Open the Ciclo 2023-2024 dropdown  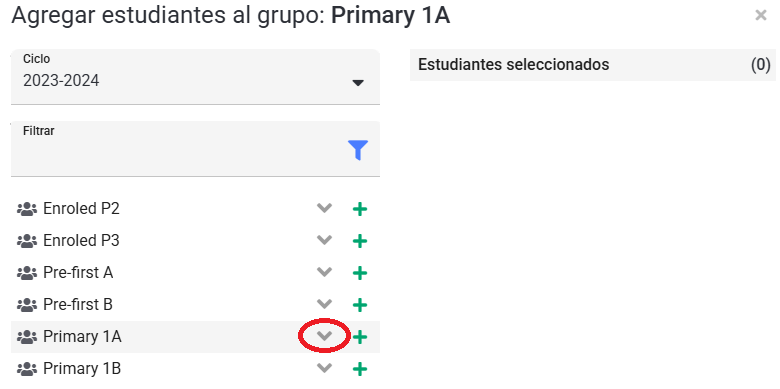195,77
